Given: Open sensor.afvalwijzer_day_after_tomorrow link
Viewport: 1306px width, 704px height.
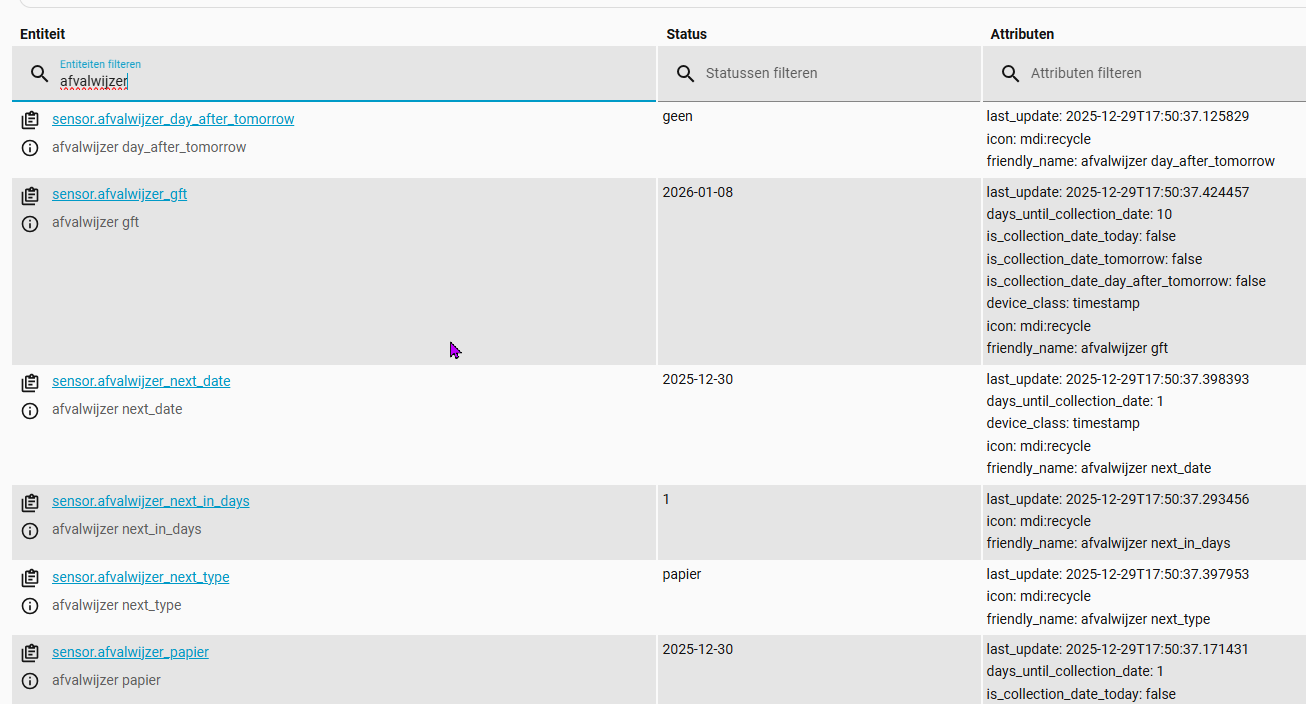Looking at the screenshot, I should pyautogui.click(x=173, y=119).
